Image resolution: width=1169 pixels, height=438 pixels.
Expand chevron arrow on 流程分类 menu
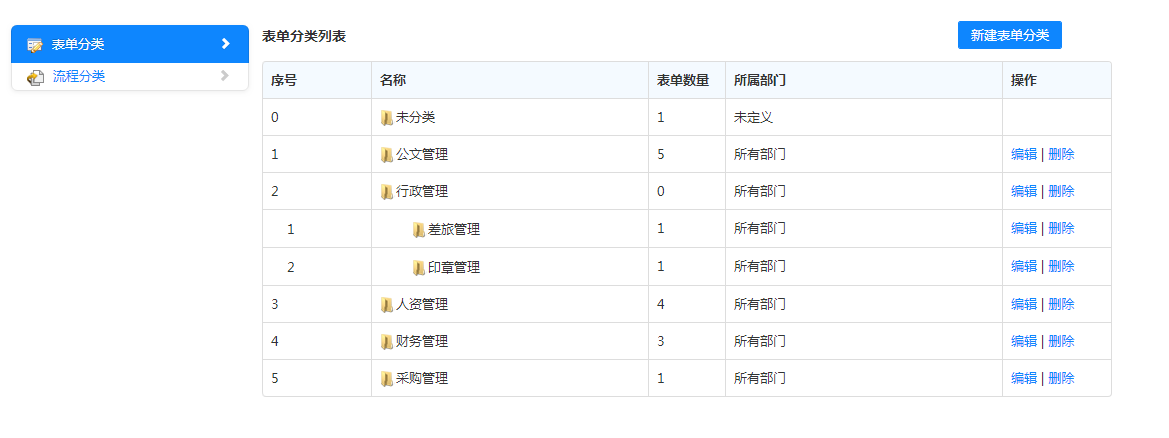[225, 76]
